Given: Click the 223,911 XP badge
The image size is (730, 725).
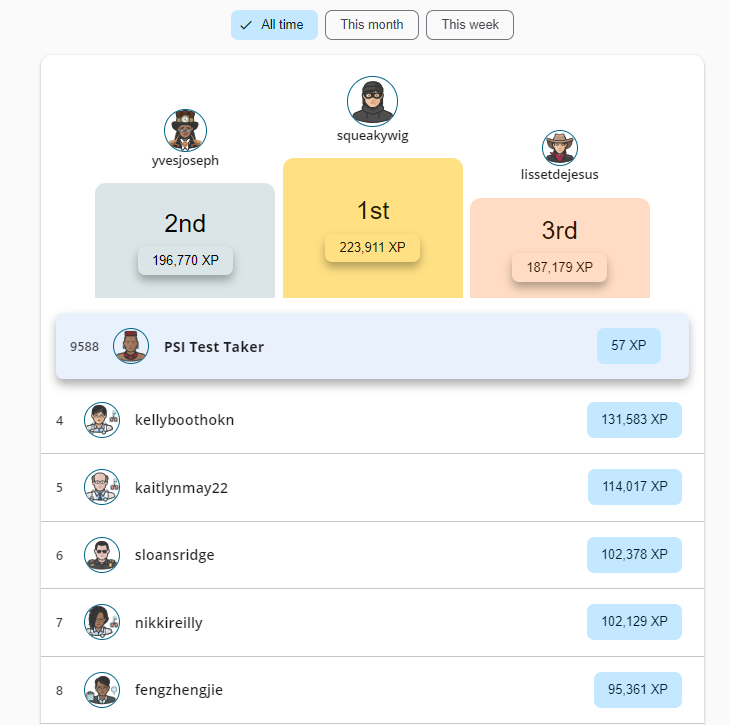Looking at the screenshot, I should (x=372, y=247).
